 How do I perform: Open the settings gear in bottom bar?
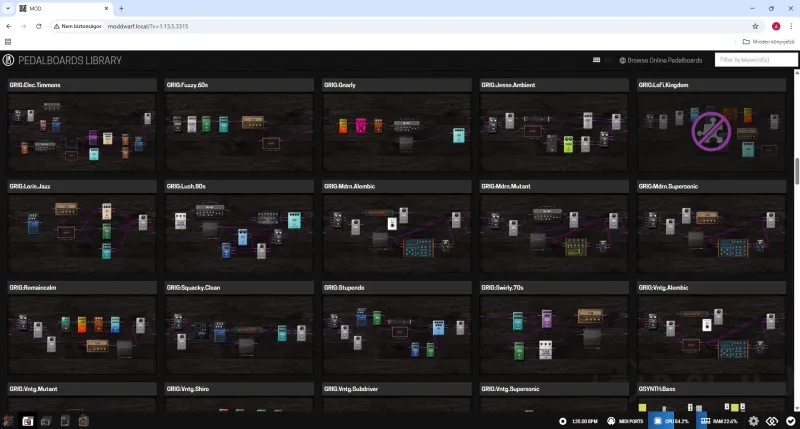[x=754, y=421]
